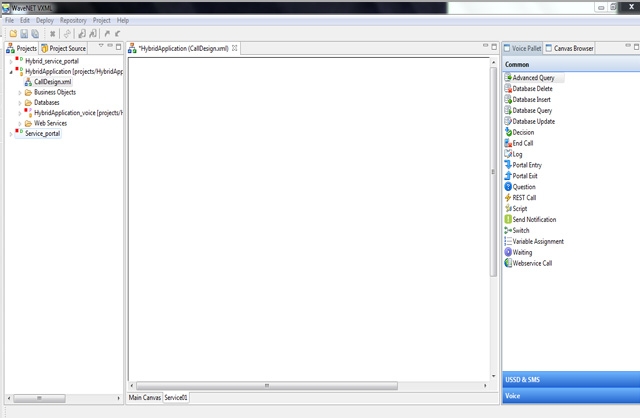
Task: Click the Save icon in toolbar
Action: pyautogui.click(x=24, y=34)
